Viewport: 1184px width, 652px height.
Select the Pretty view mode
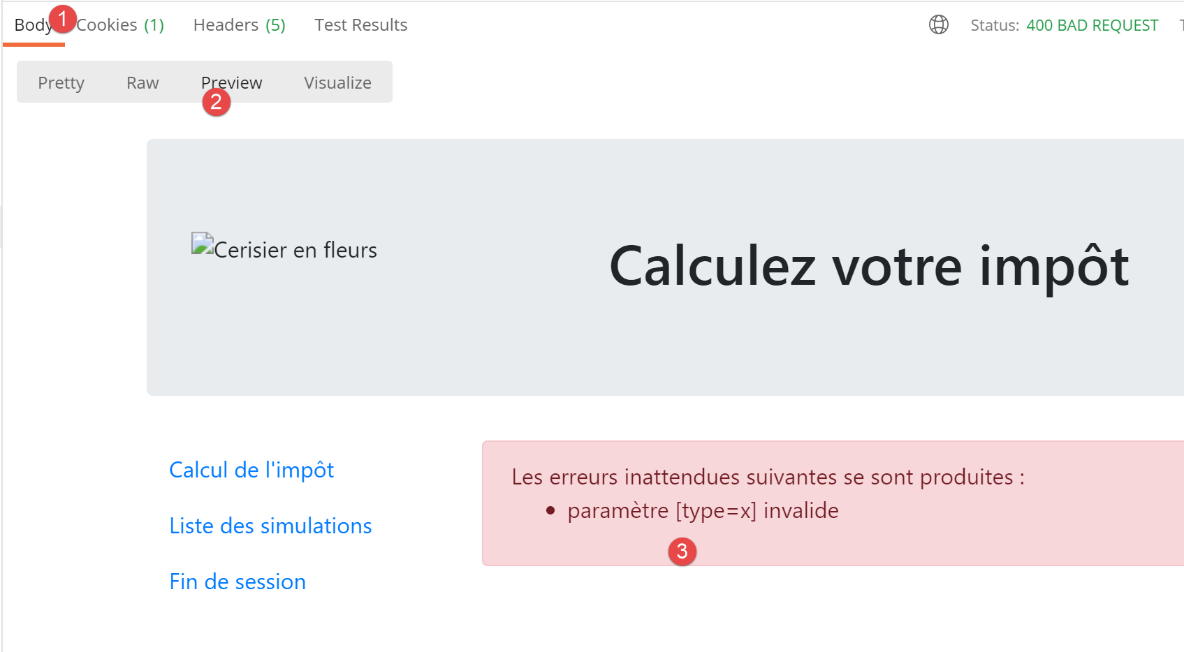coord(61,83)
